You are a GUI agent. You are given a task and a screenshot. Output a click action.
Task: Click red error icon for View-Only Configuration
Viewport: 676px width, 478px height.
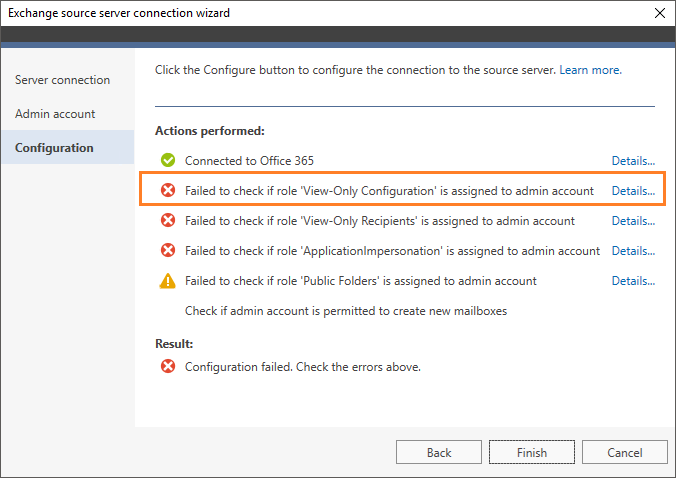pos(168,190)
